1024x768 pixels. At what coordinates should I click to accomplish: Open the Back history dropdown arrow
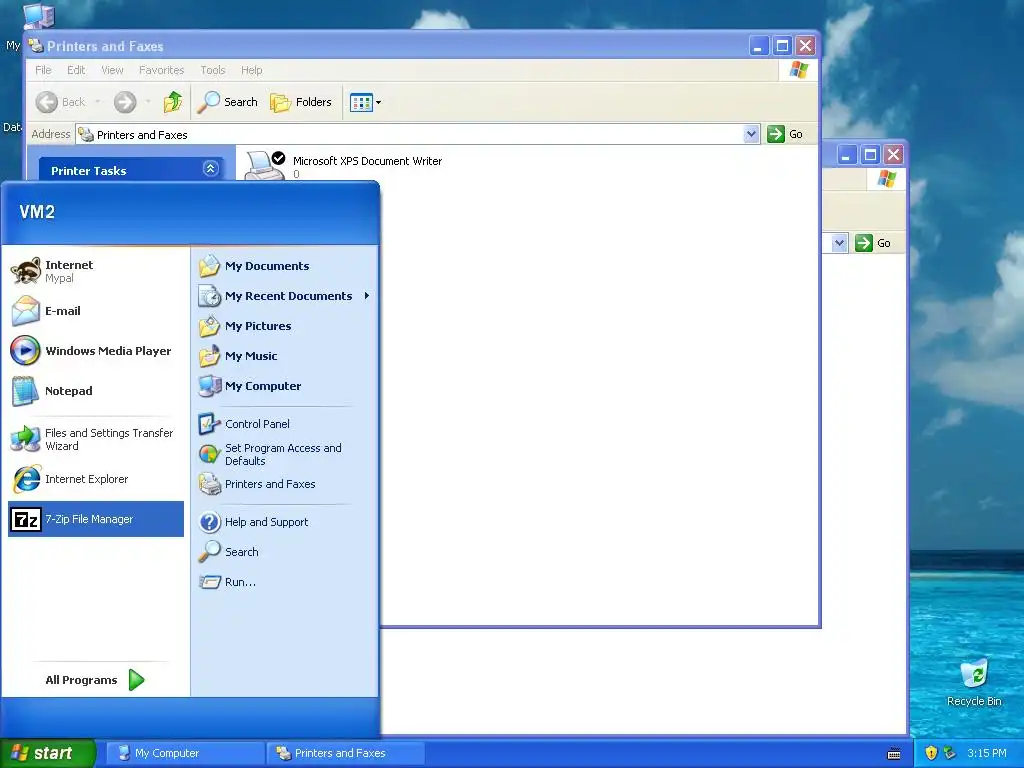click(98, 102)
